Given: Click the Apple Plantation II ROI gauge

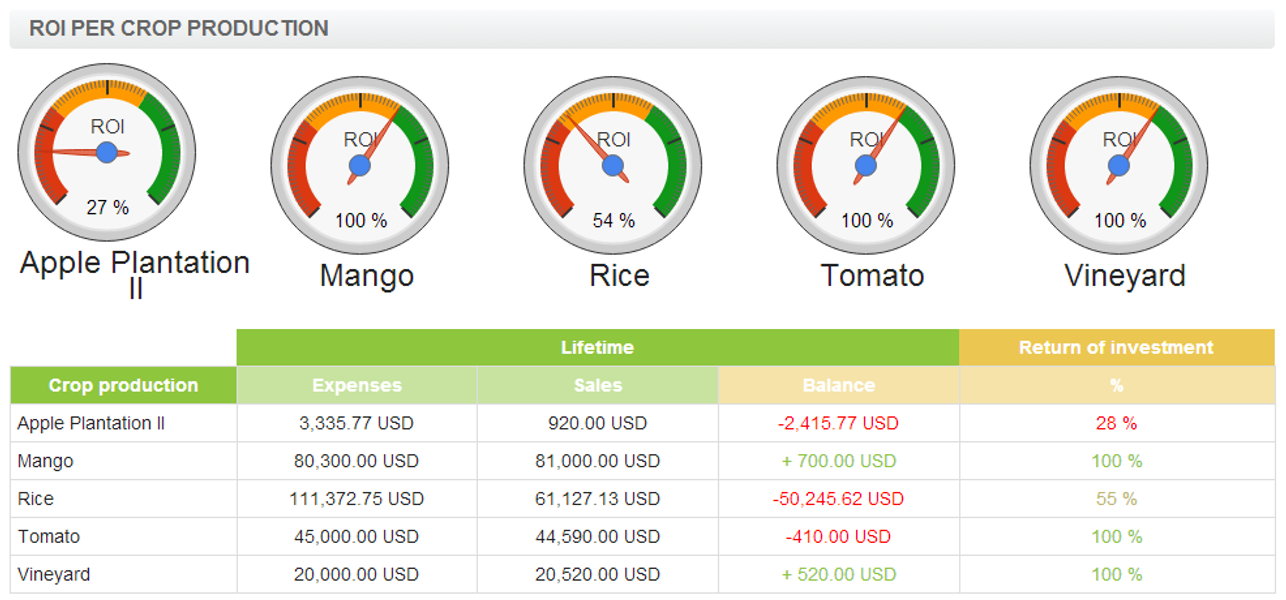Looking at the screenshot, I should click(x=107, y=152).
